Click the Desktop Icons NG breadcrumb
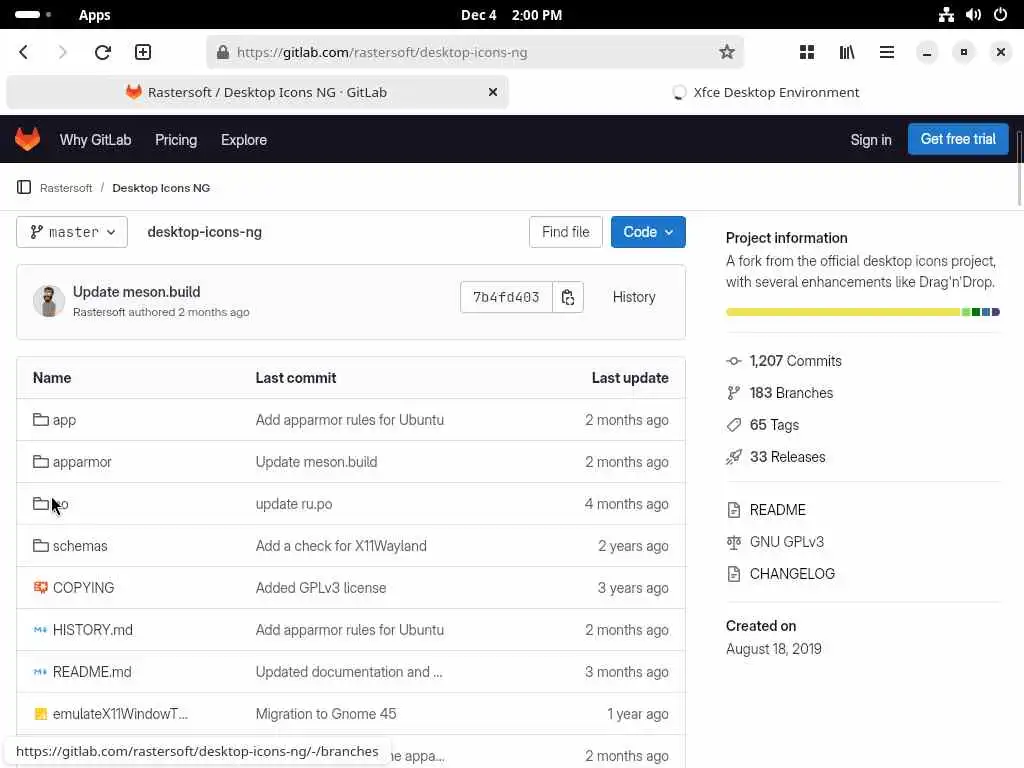The image size is (1024, 768). pyautogui.click(x=161, y=188)
